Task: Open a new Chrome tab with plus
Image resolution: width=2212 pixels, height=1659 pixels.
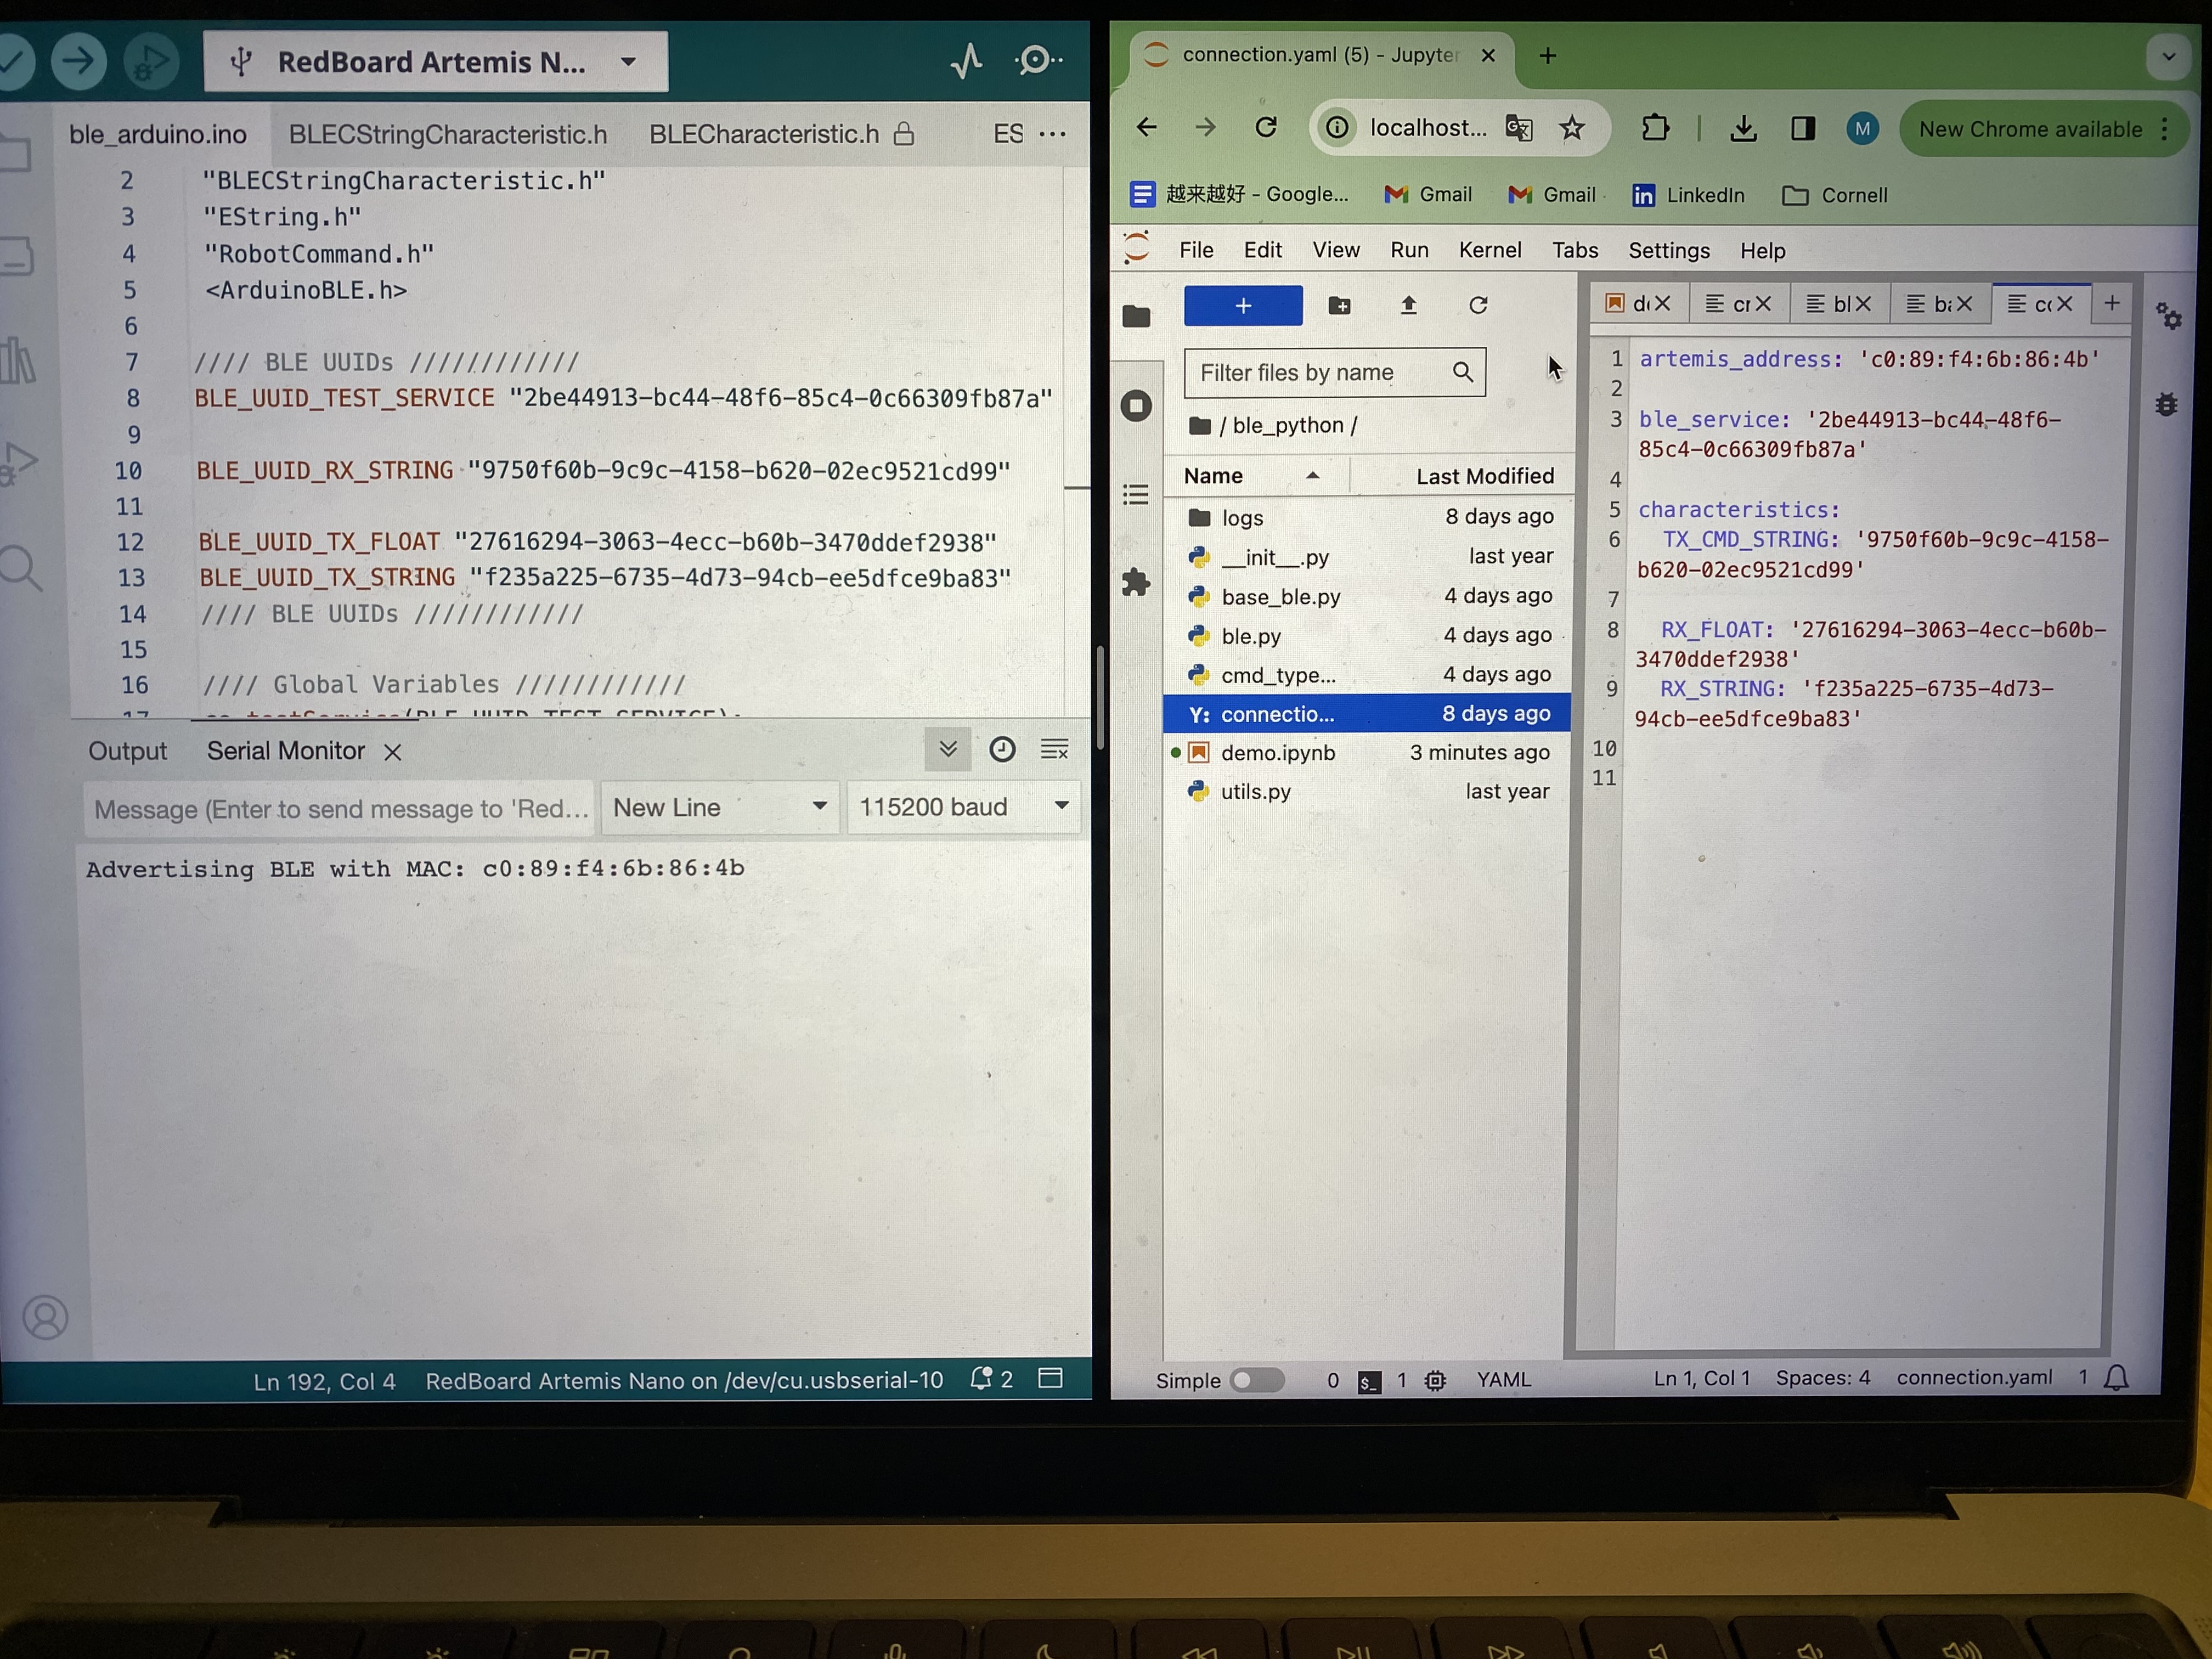Action: coord(1547,56)
